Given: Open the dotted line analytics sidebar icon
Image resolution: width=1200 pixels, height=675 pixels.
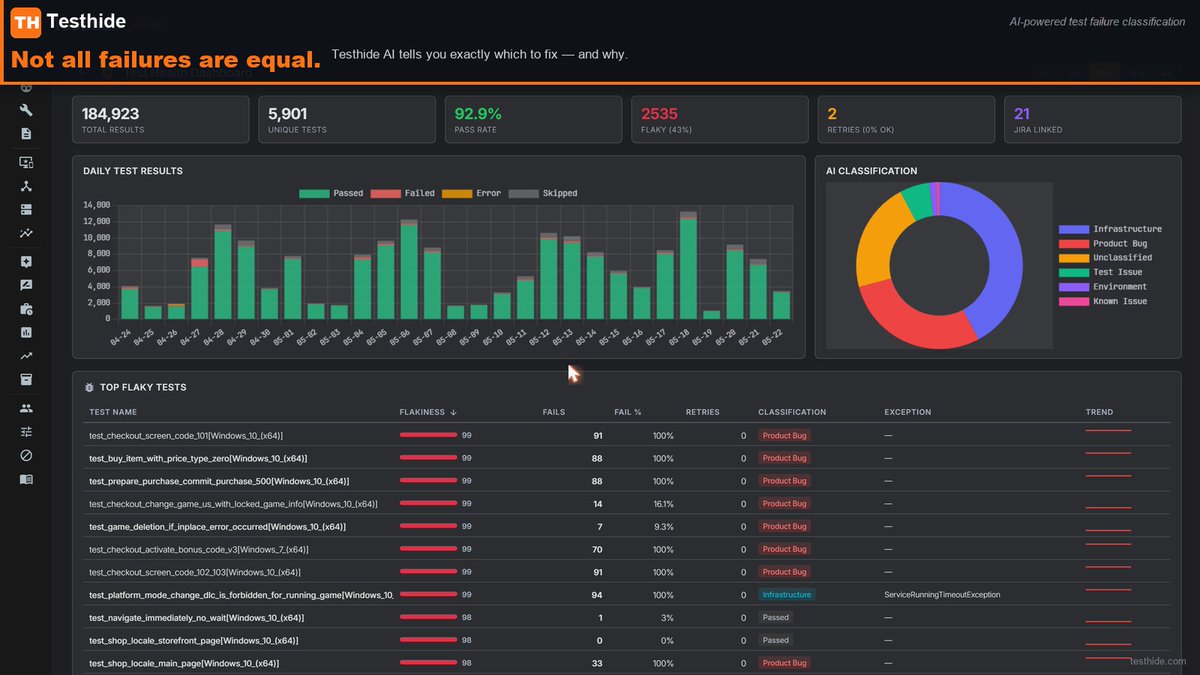Looking at the screenshot, I should tap(27, 234).
